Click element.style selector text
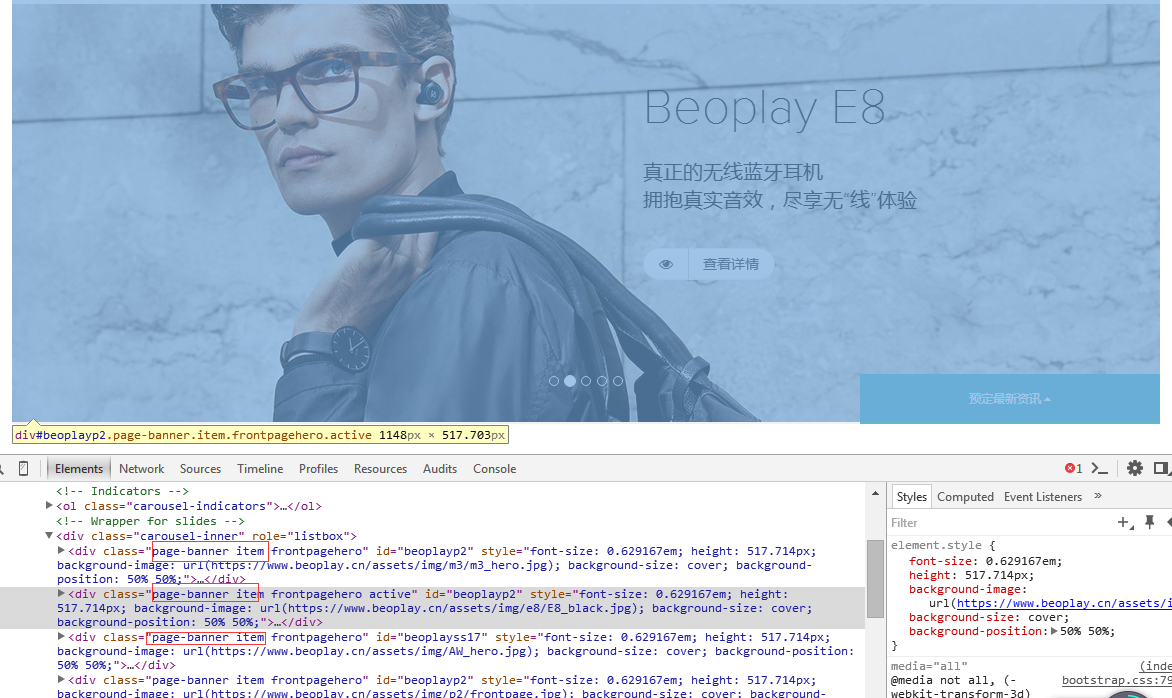This screenshot has height=698, width=1172. point(937,546)
